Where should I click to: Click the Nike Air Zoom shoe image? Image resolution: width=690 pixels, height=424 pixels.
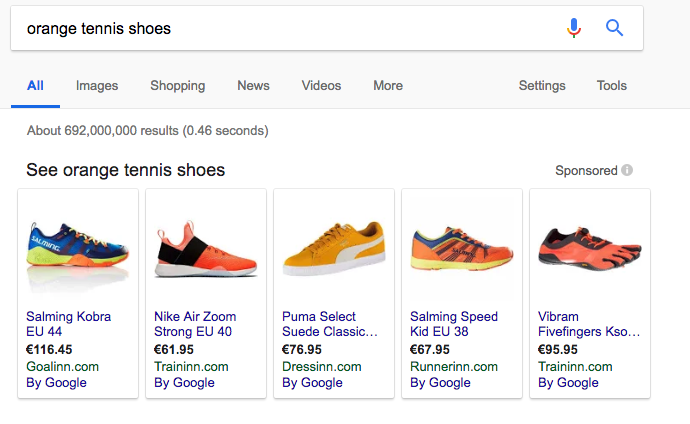click(206, 249)
